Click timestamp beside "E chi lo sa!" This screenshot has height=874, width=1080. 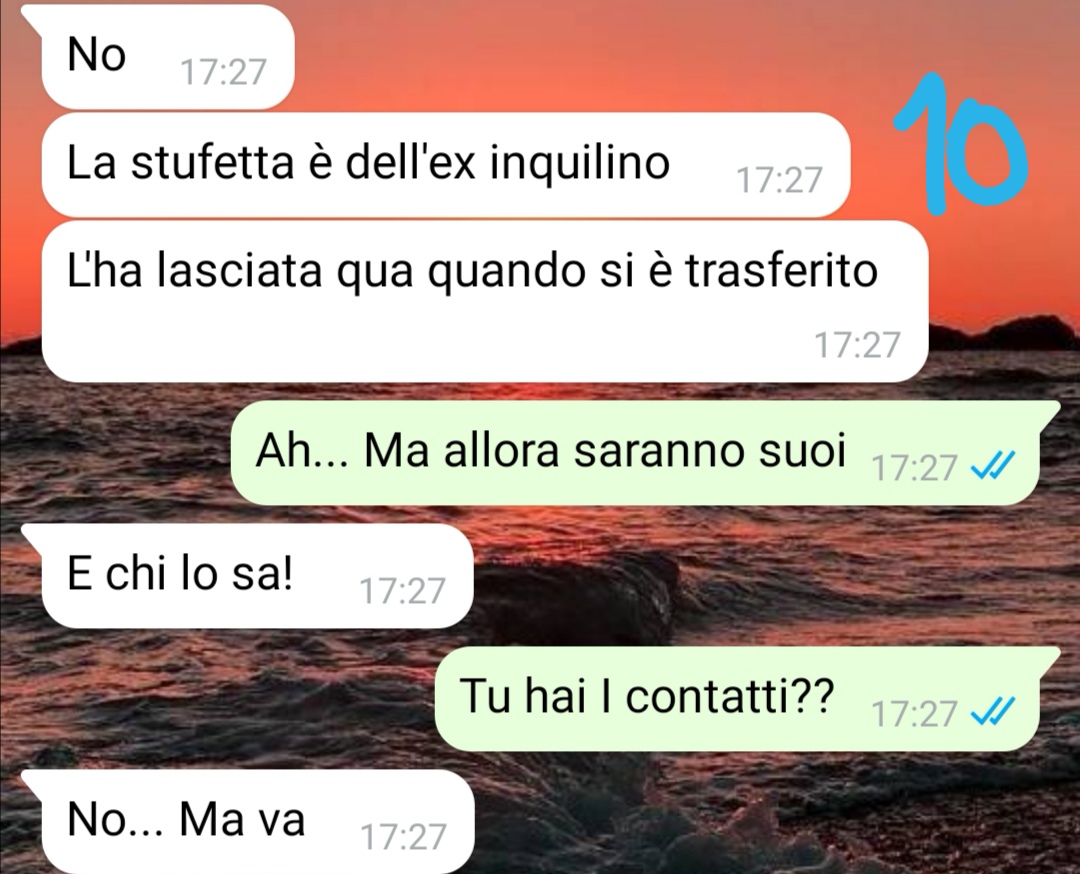tap(403, 591)
